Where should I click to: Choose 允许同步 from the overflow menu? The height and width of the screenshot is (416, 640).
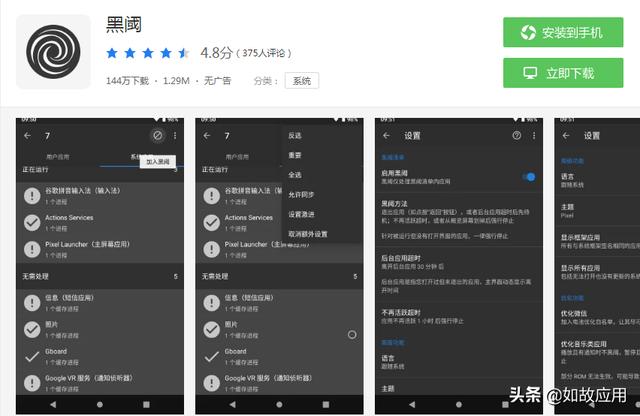pyautogui.click(x=301, y=195)
